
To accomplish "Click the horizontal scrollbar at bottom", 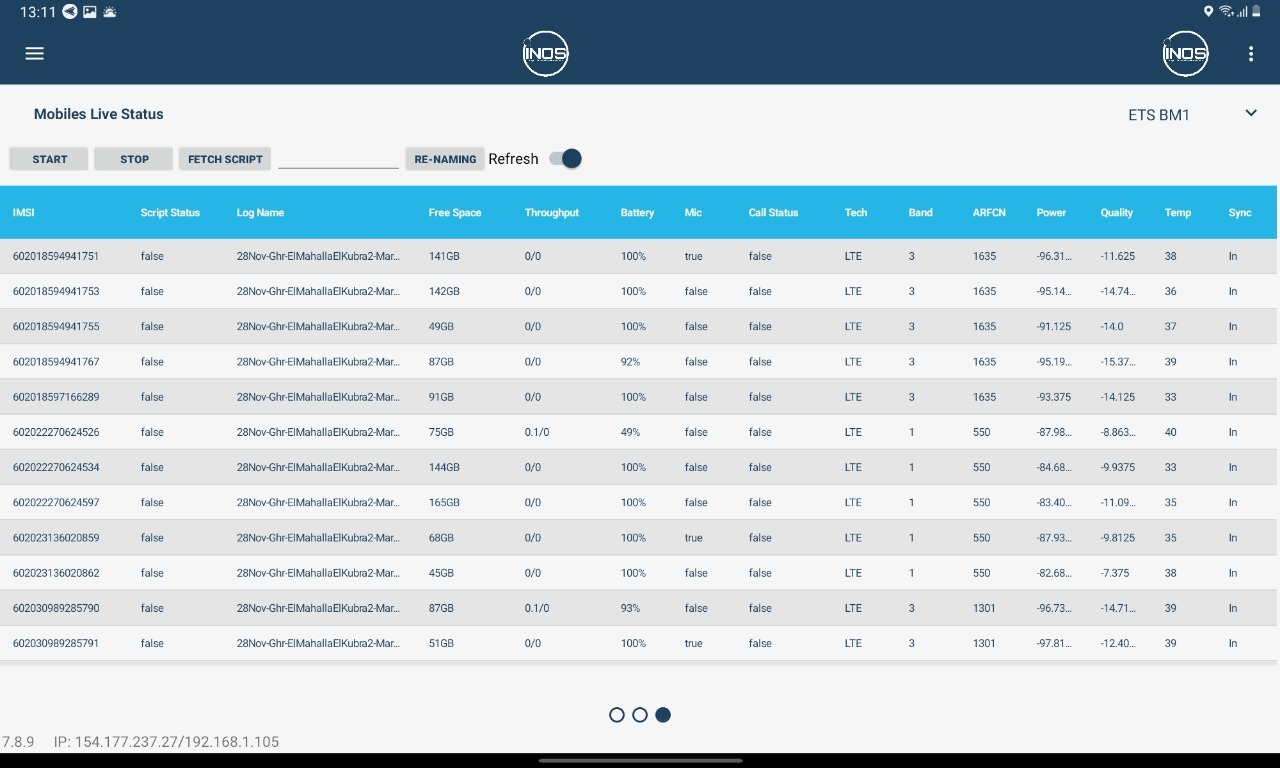I will (640, 760).
